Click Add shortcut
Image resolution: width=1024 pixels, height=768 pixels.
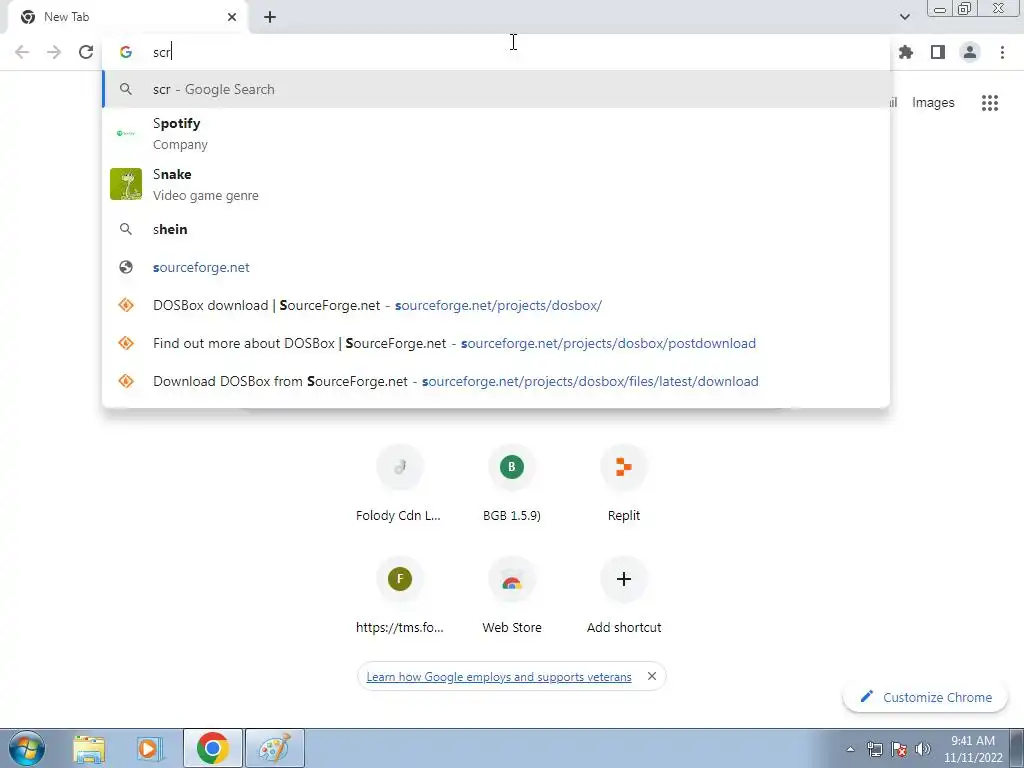624,596
